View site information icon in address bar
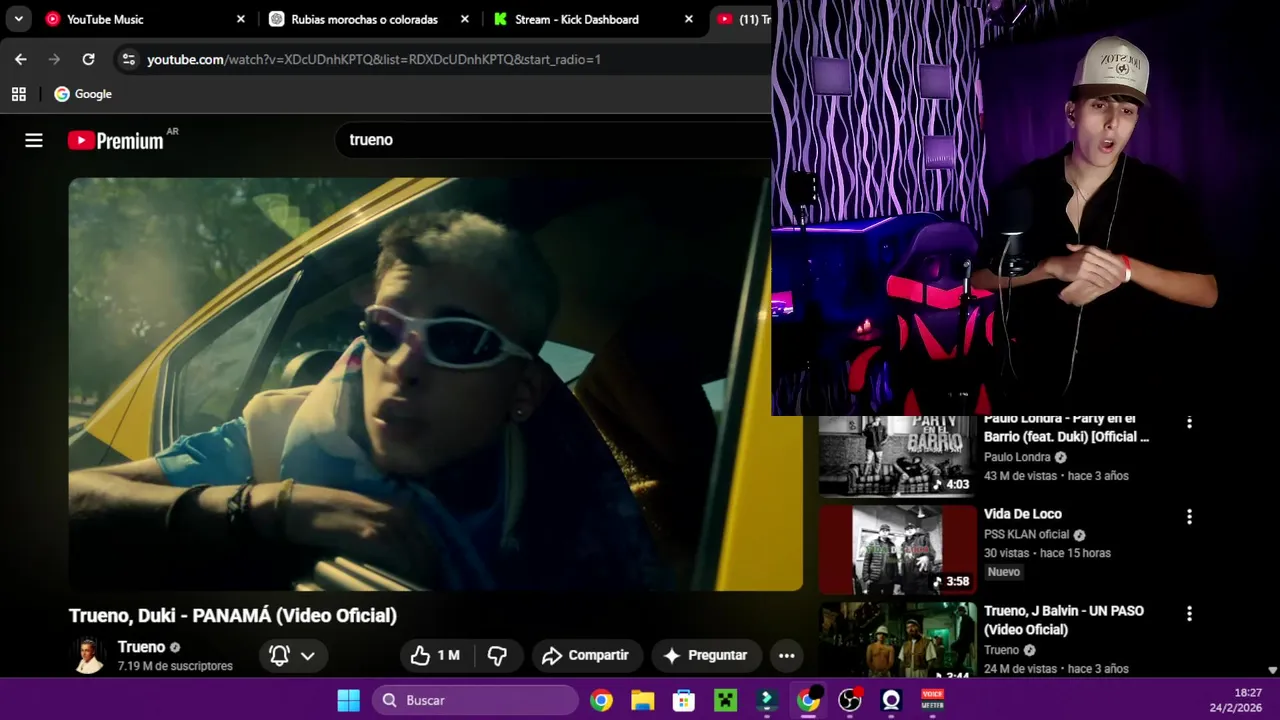 click(128, 59)
